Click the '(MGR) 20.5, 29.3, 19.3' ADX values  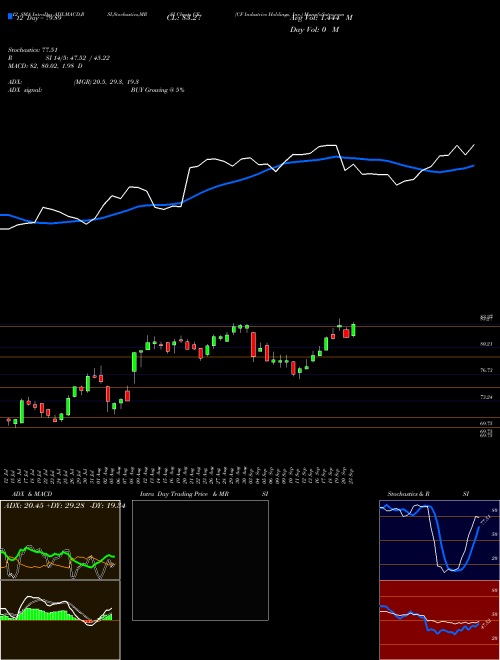coord(106,82)
